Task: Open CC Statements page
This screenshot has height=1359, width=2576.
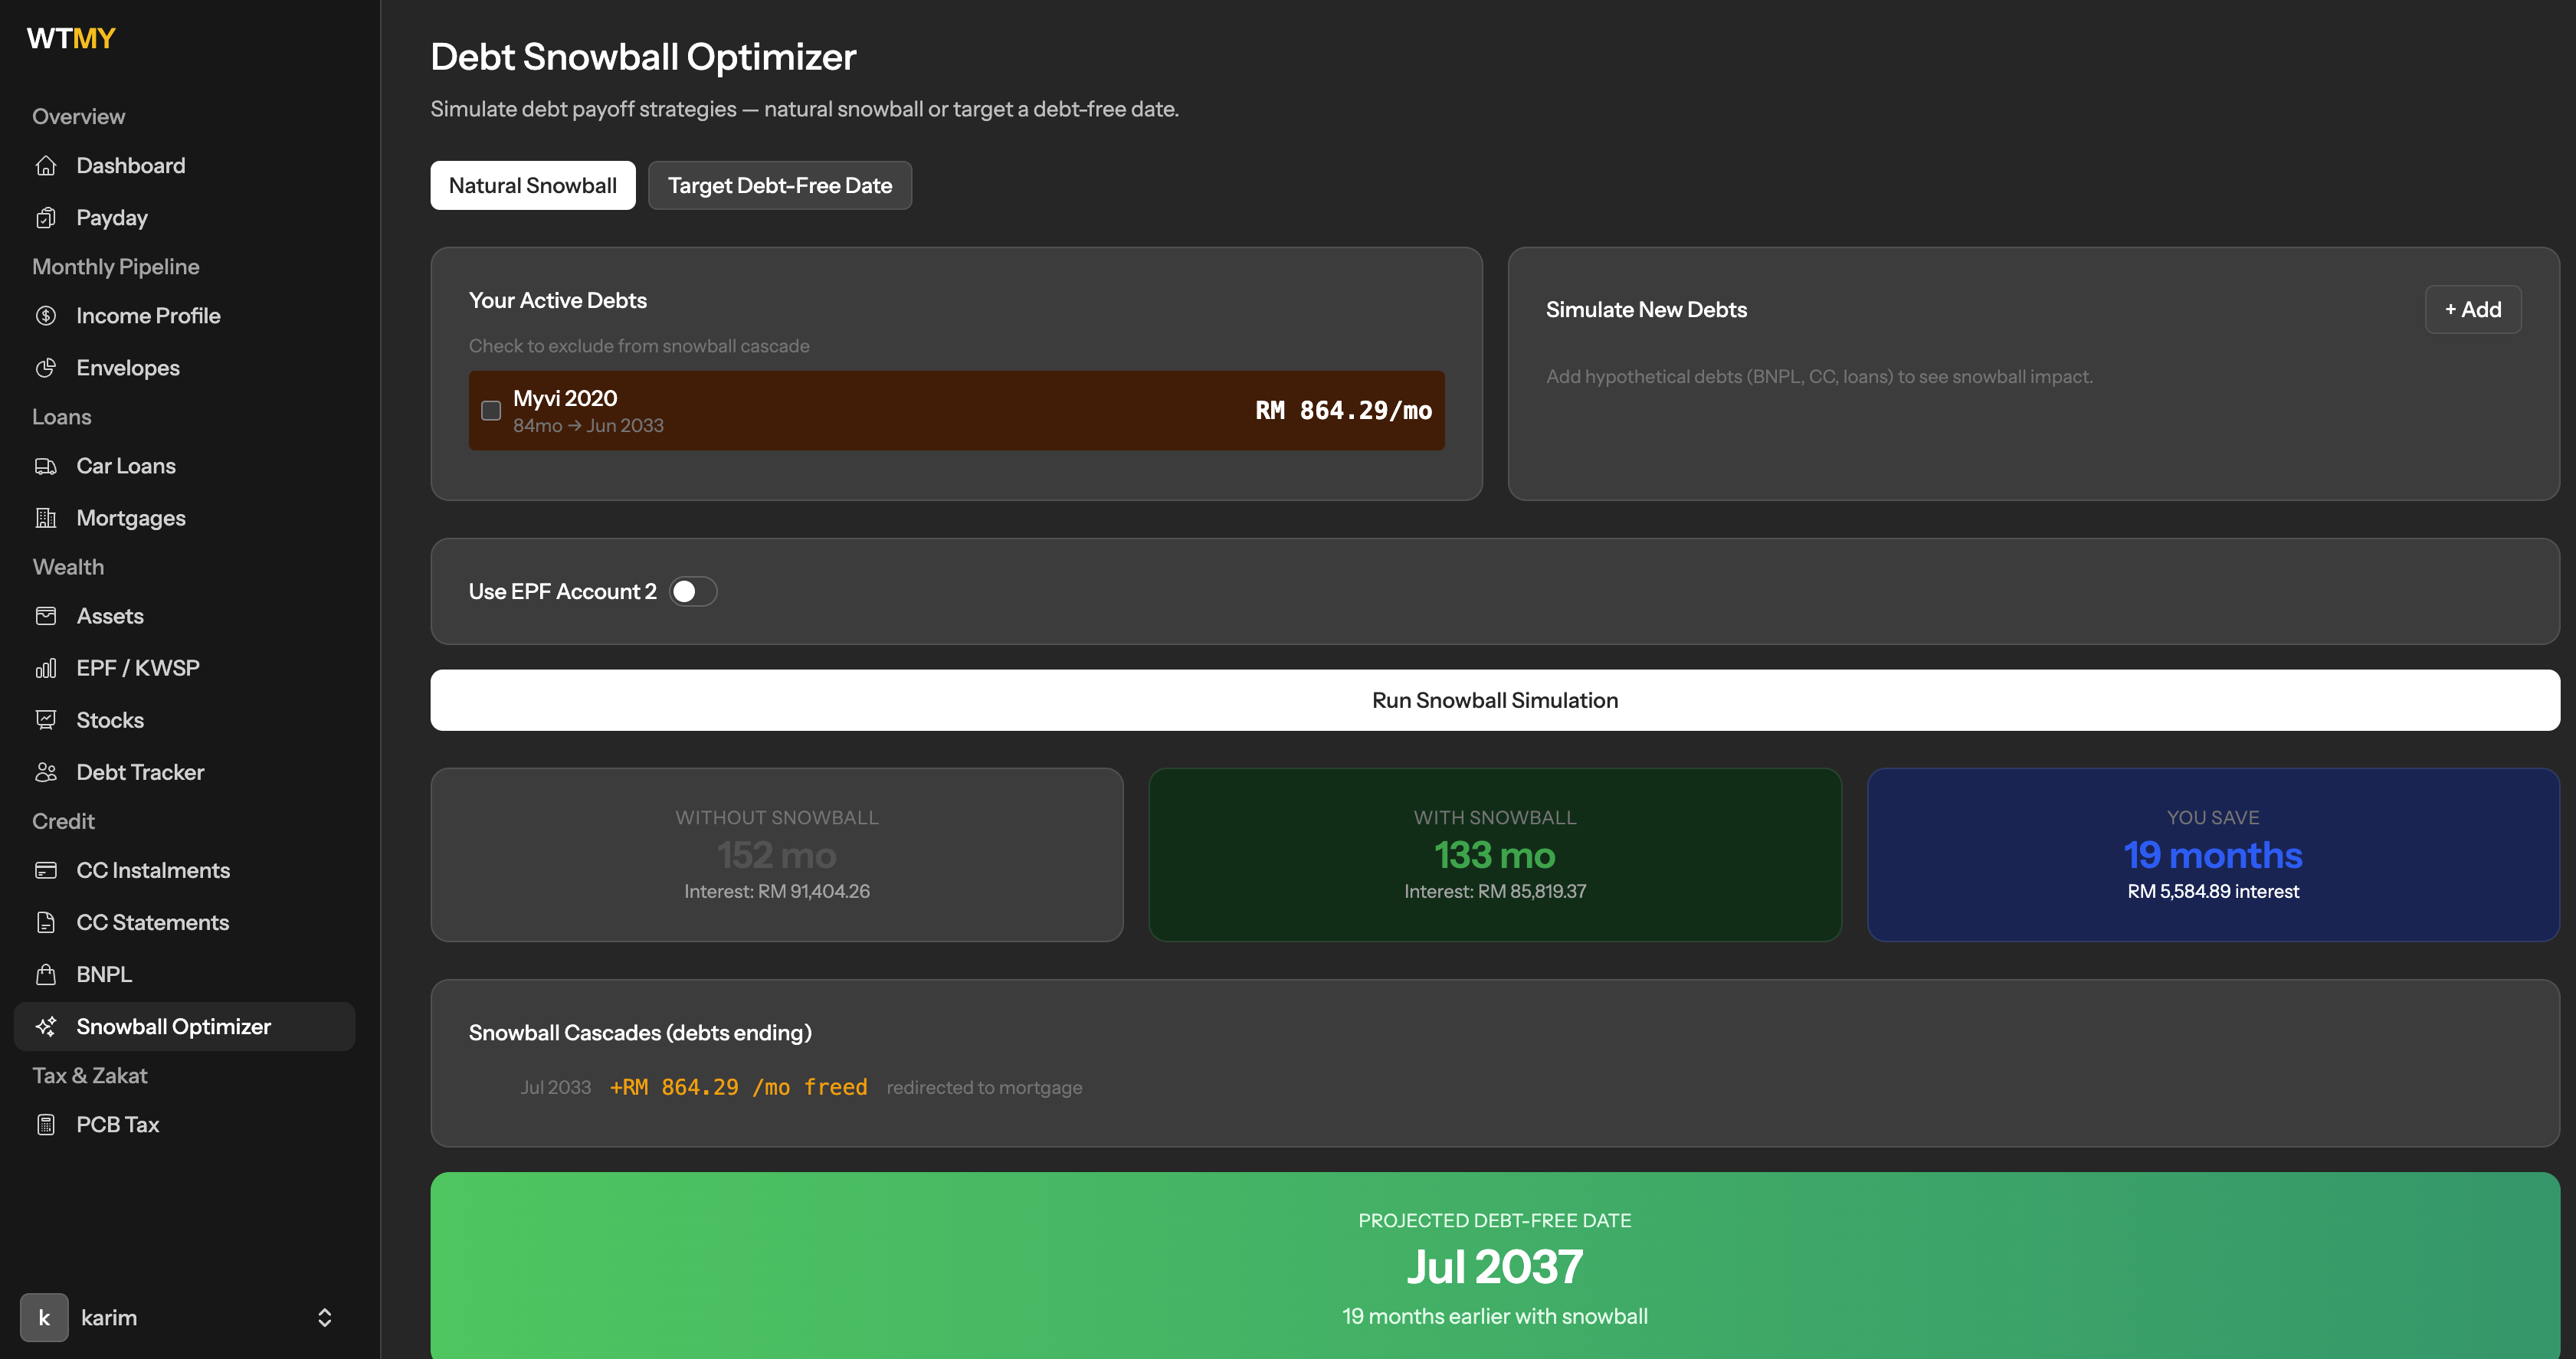Action: coord(185,922)
